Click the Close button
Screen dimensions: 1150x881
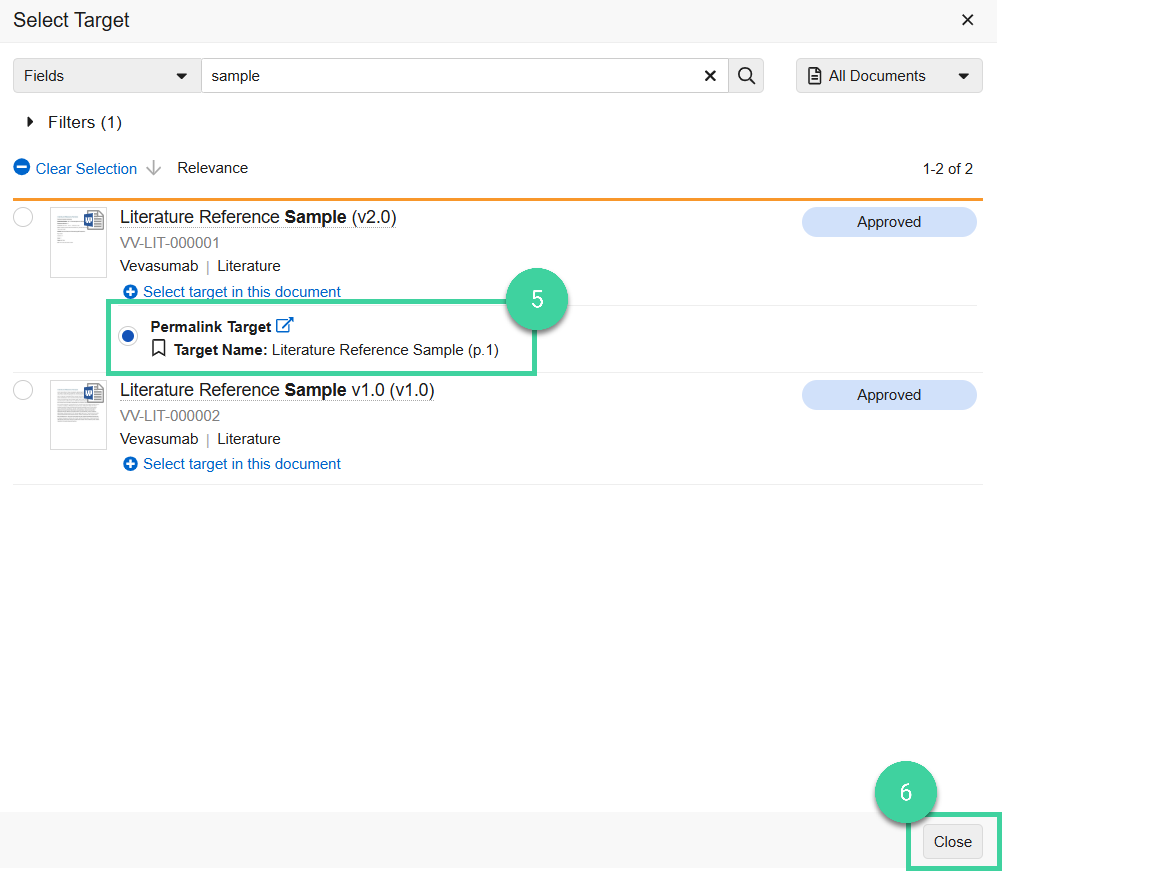pyautogui.click(x=953, y=842)
